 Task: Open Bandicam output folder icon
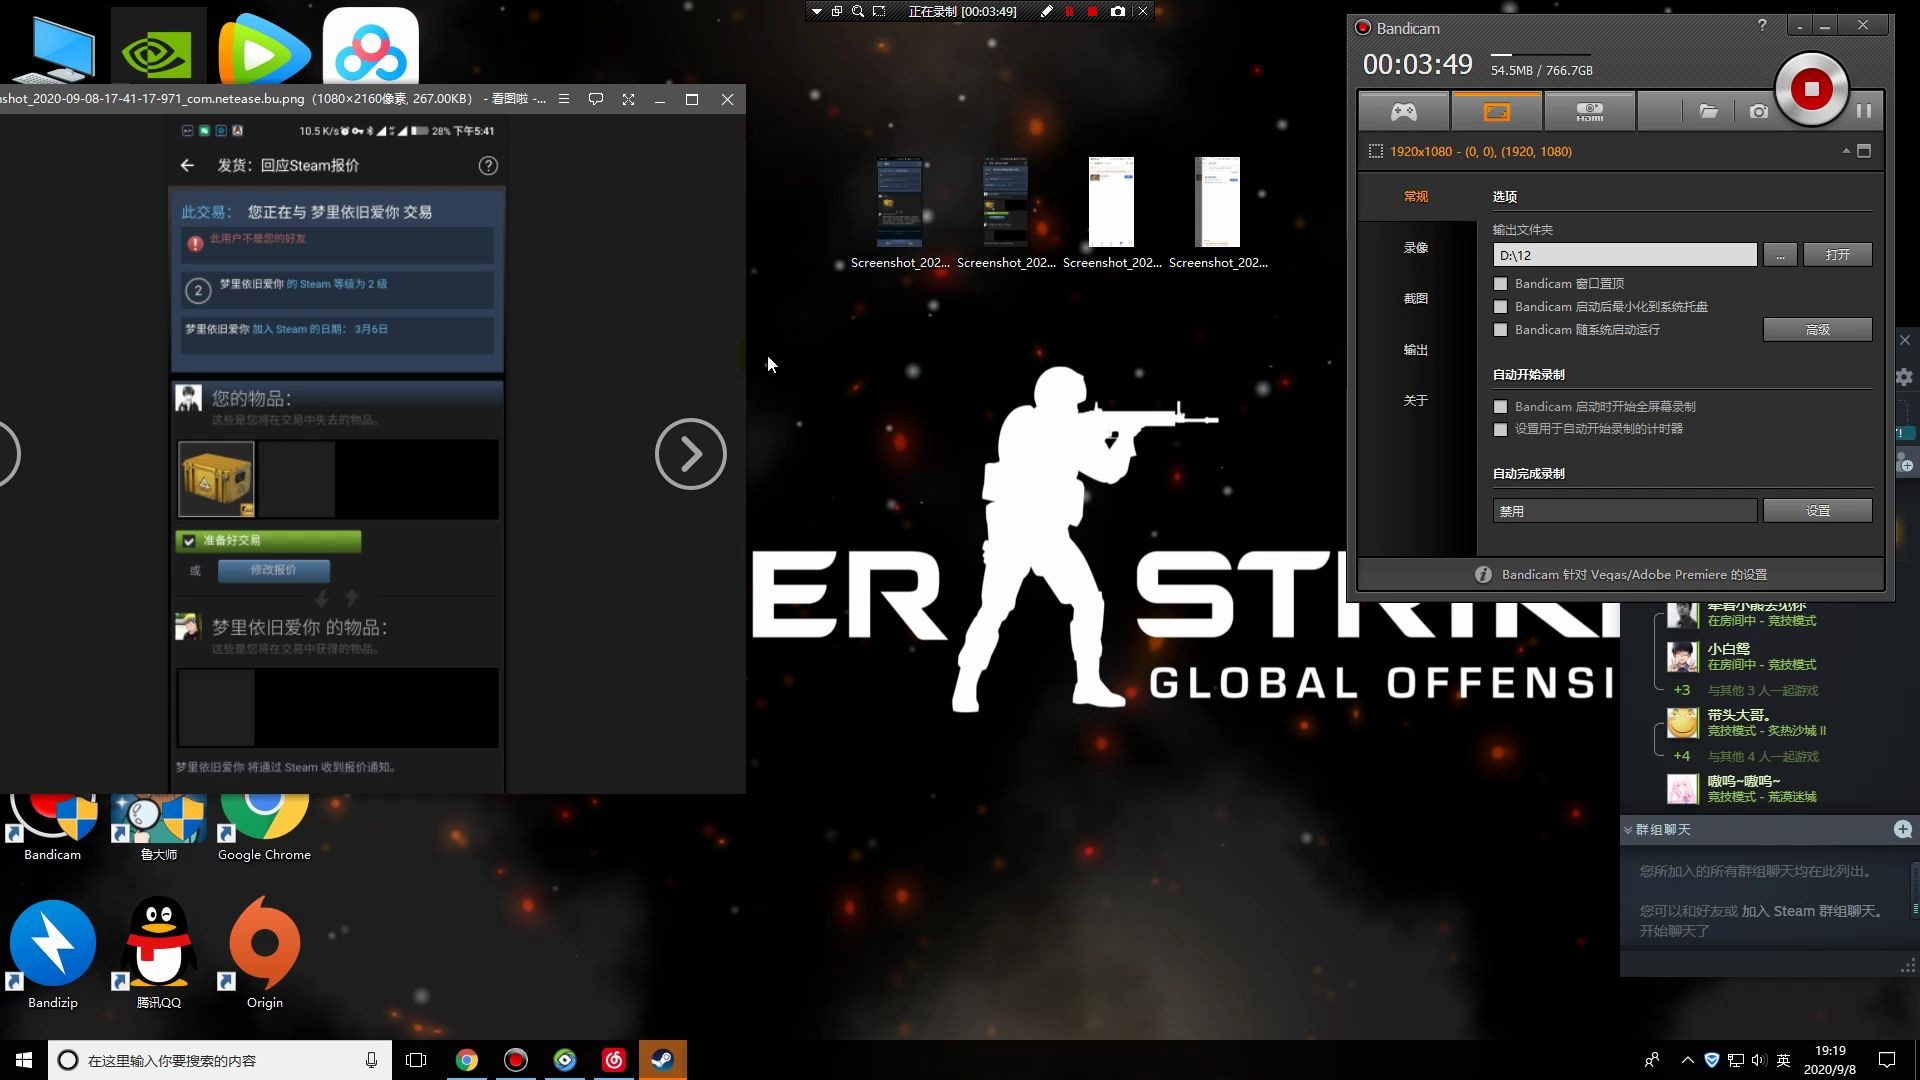pos(1708,111)
